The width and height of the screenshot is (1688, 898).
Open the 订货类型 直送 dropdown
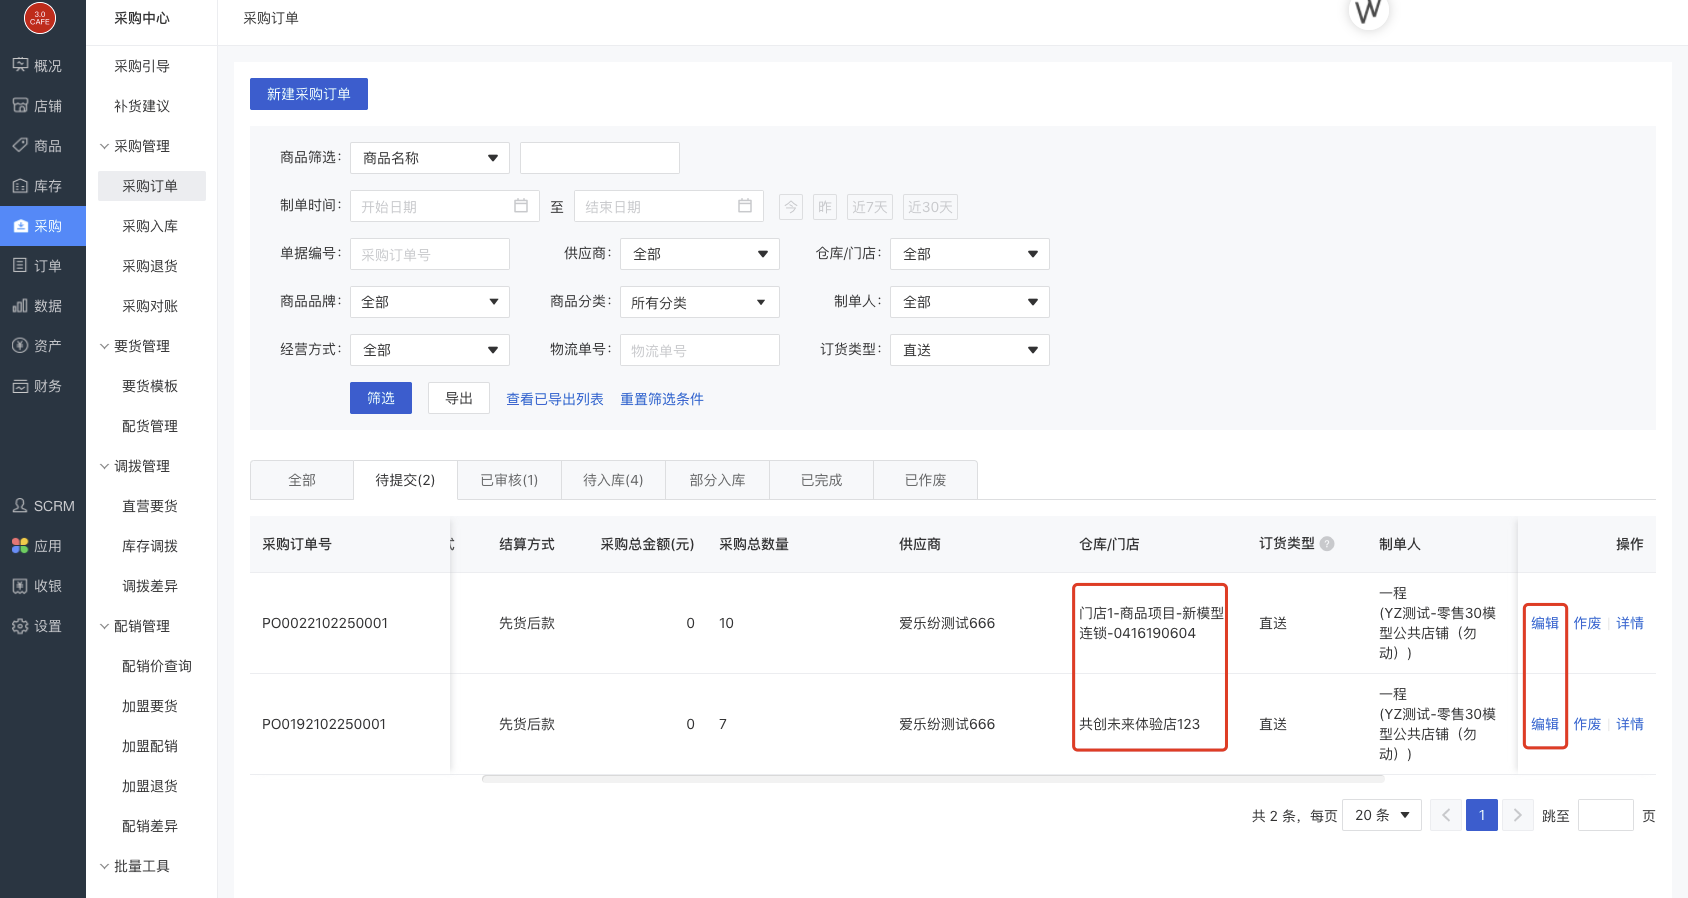[x=970, y=350]
